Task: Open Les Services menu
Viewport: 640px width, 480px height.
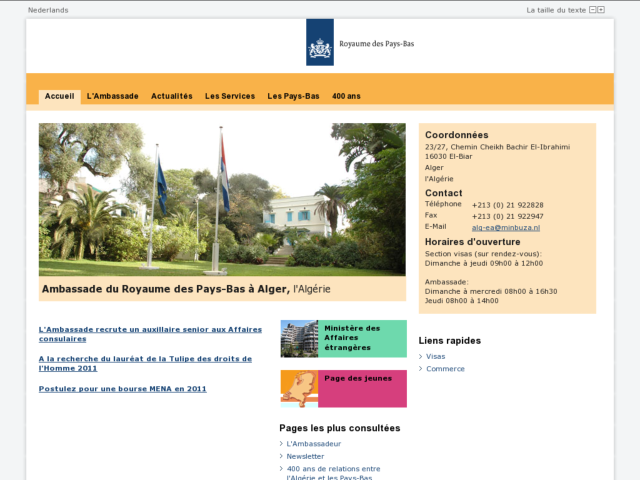Action: click(230, 96)
